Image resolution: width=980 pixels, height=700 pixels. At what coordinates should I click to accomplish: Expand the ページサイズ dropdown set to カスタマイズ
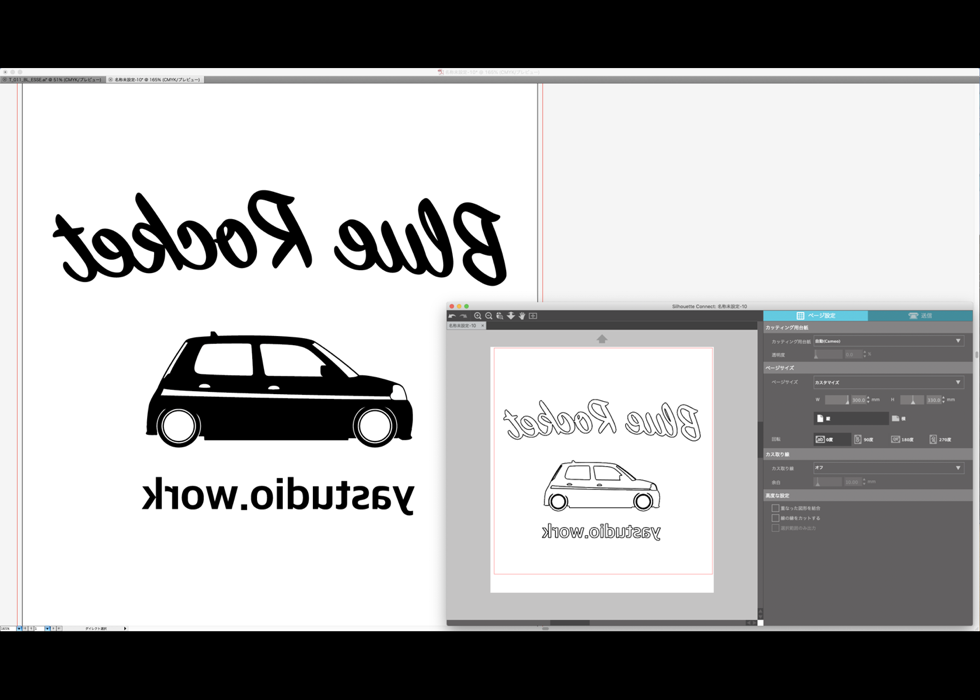[887, 382]
